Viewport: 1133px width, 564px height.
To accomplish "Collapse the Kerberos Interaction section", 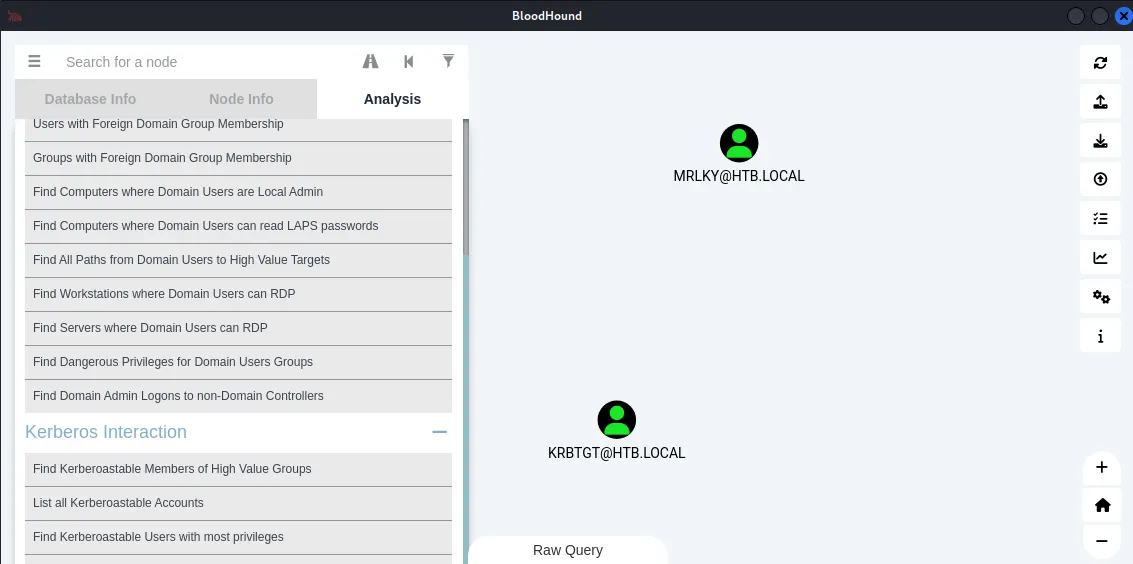I will [438, 432].
